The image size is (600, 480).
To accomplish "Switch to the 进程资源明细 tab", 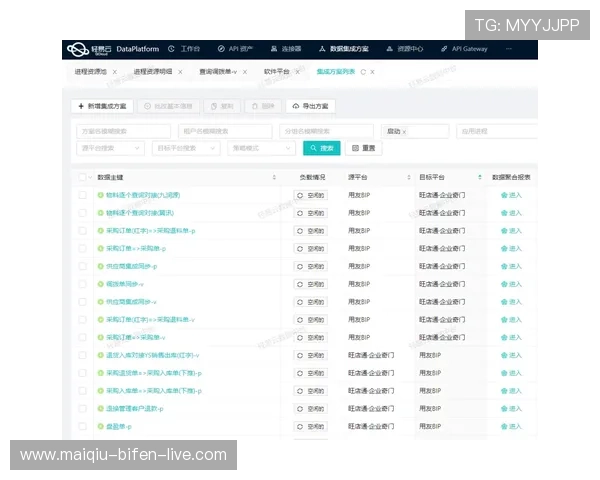I will (153, 72).
